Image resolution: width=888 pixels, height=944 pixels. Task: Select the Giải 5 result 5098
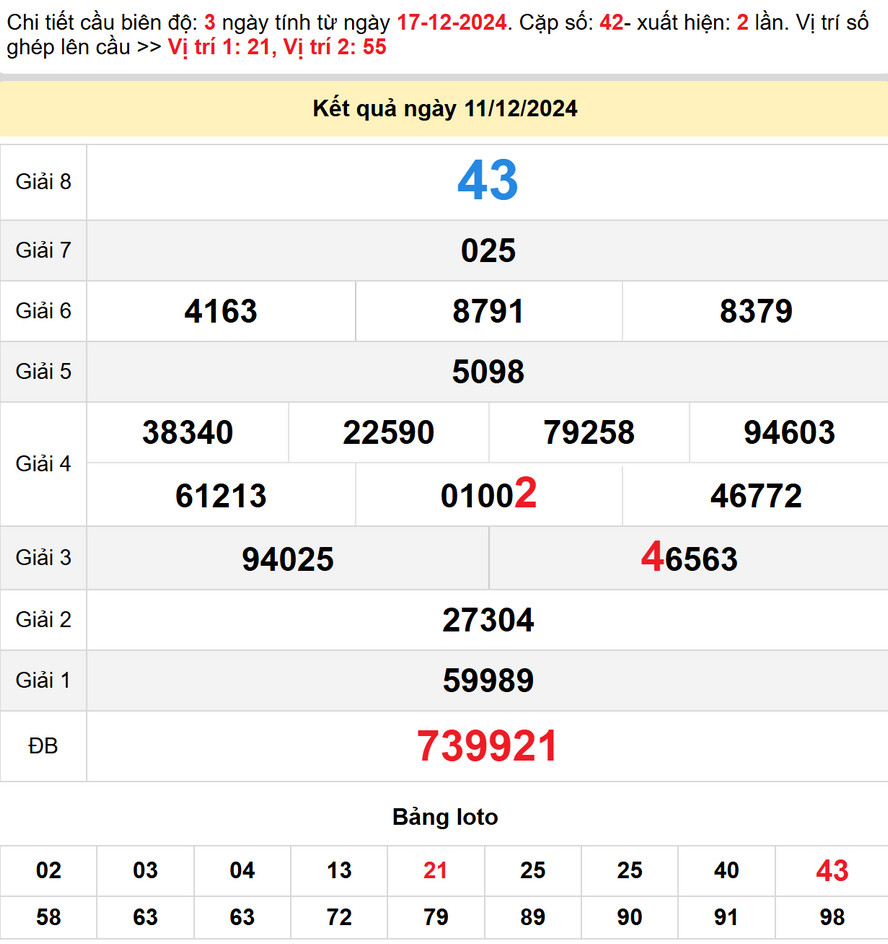coord(487,372)
